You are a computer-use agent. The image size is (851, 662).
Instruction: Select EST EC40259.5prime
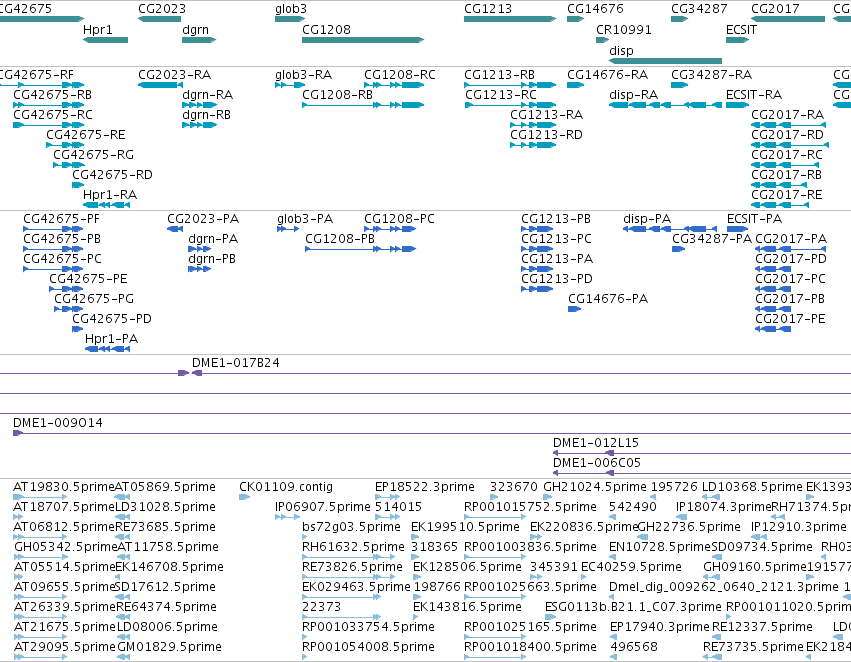click(631, 567)
